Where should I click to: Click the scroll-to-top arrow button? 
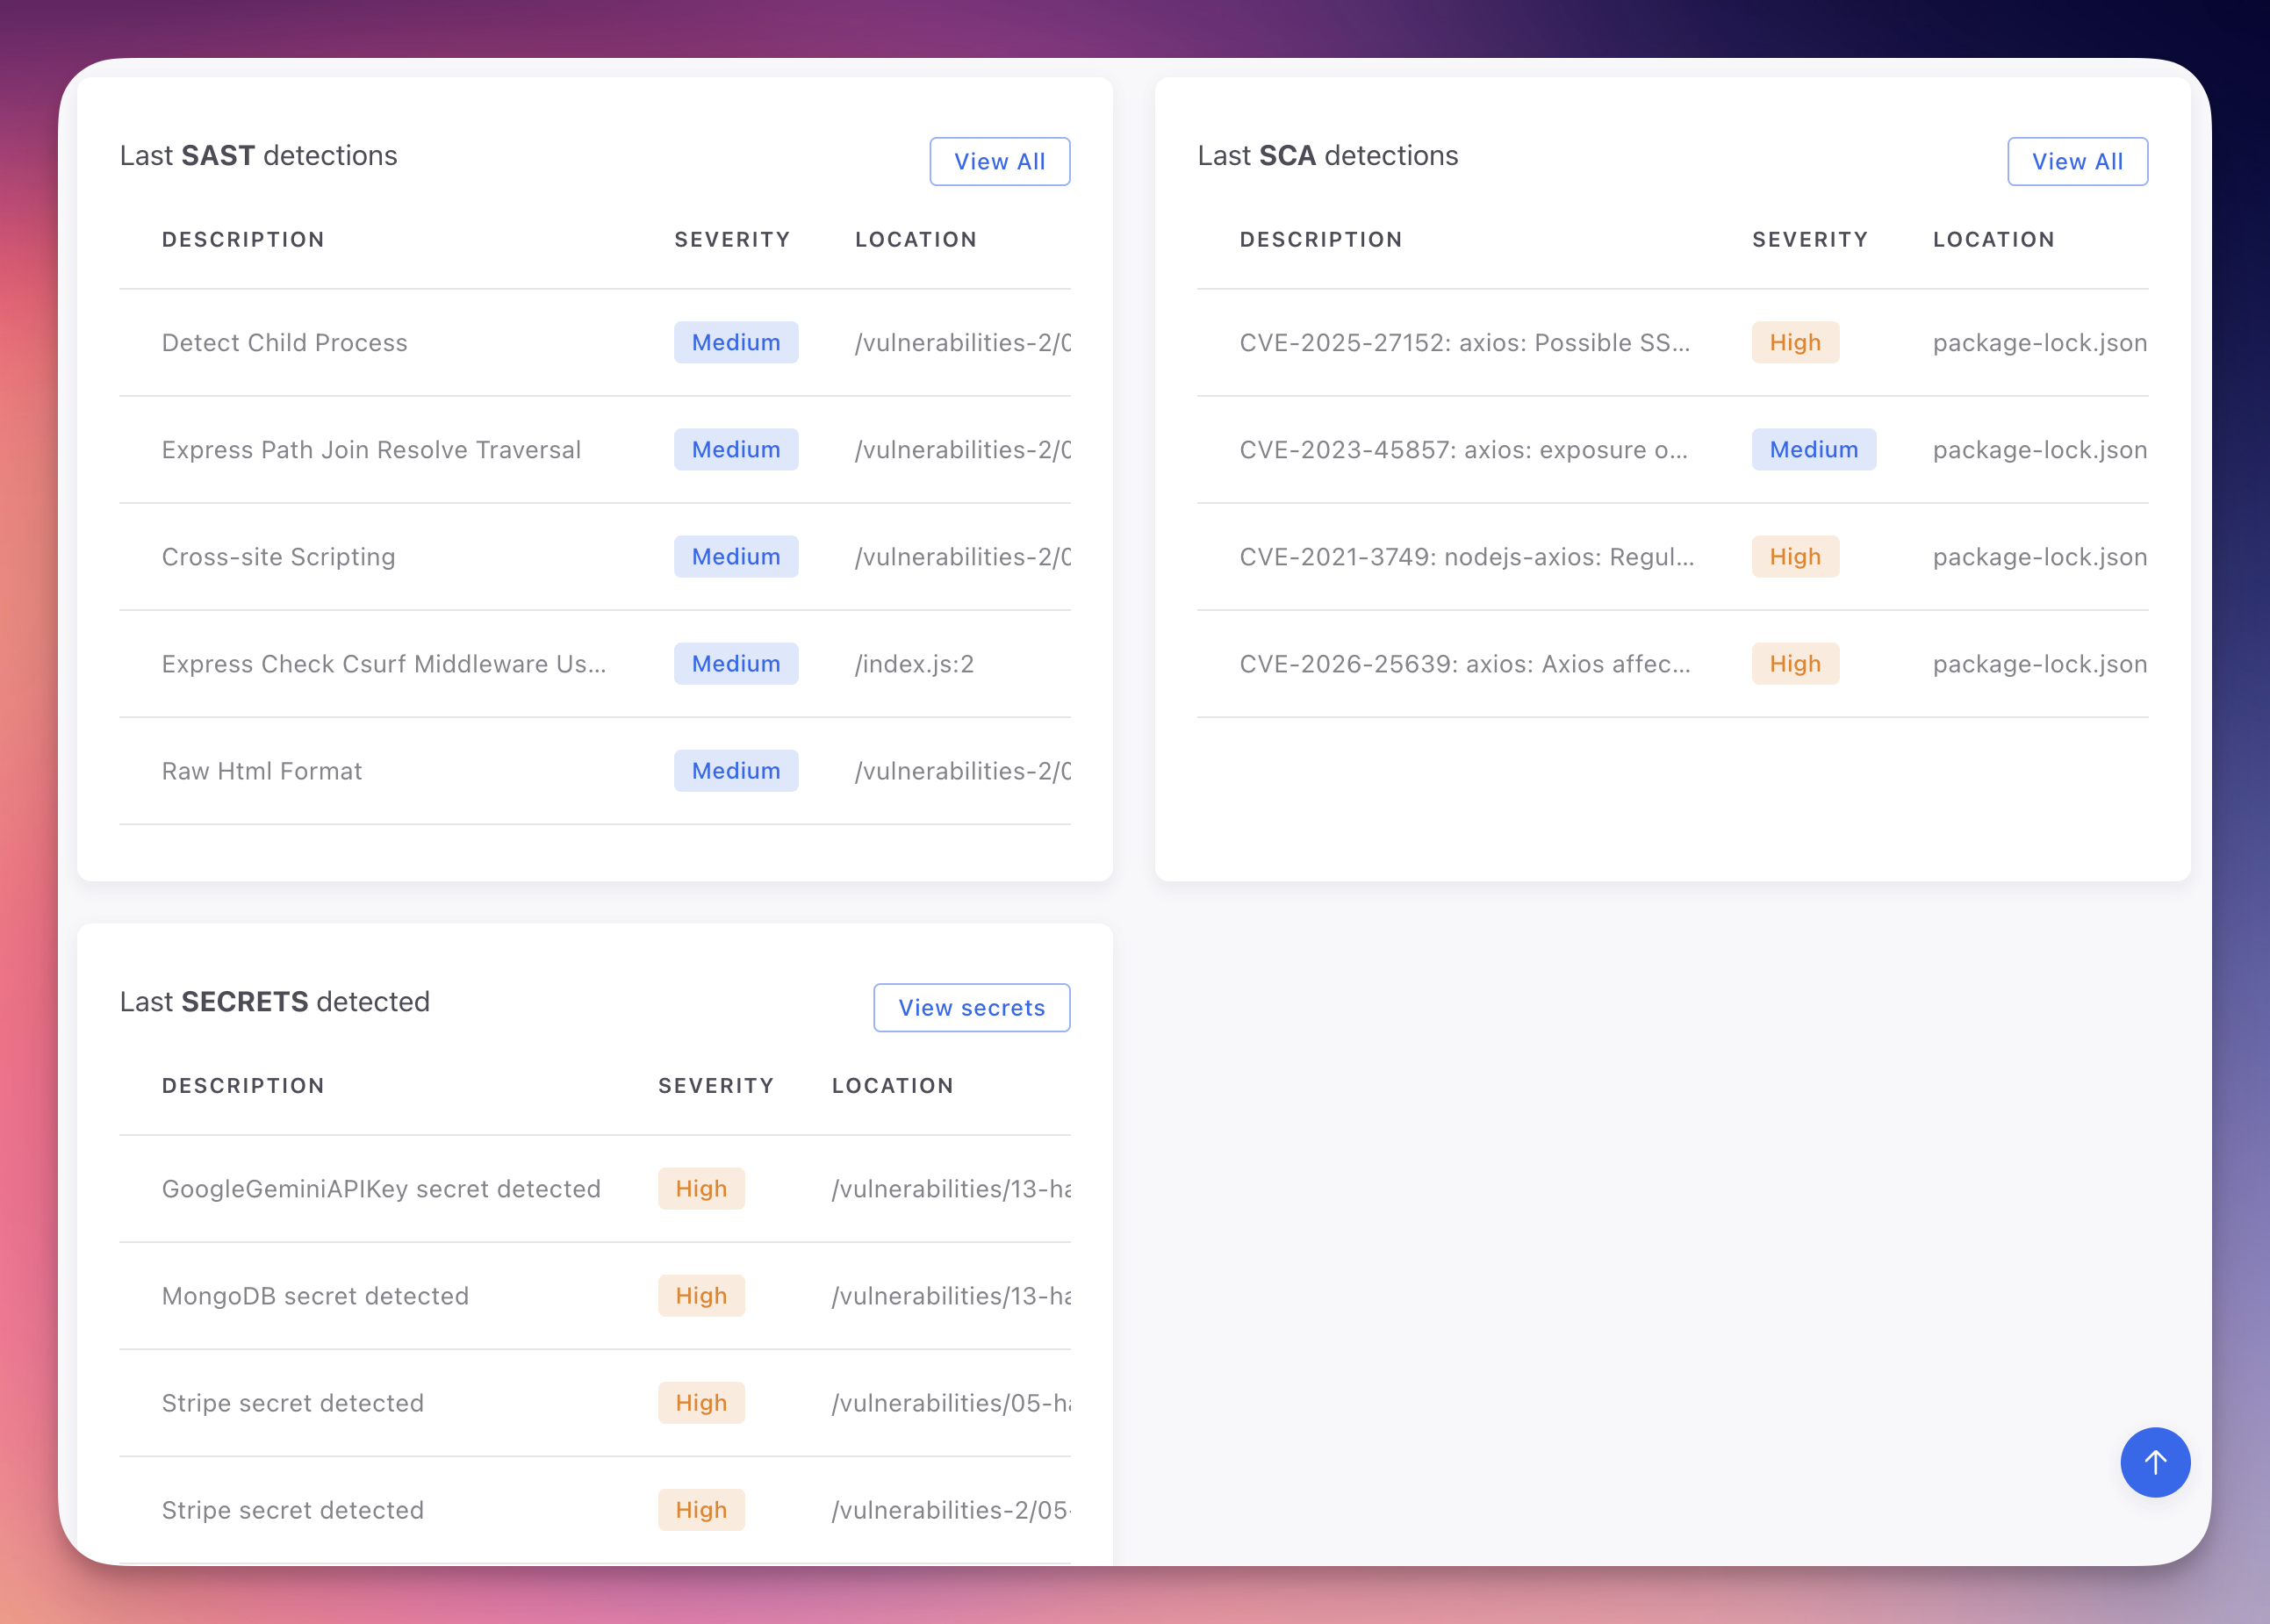point(2155,1462)
